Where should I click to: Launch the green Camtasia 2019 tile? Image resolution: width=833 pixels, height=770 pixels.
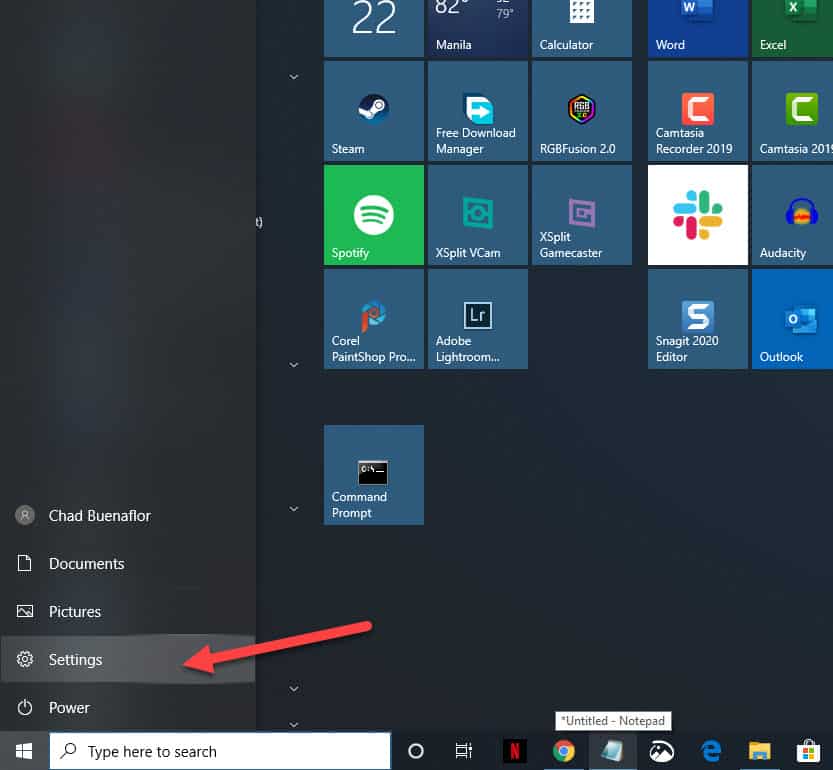[x=793, y=111]
